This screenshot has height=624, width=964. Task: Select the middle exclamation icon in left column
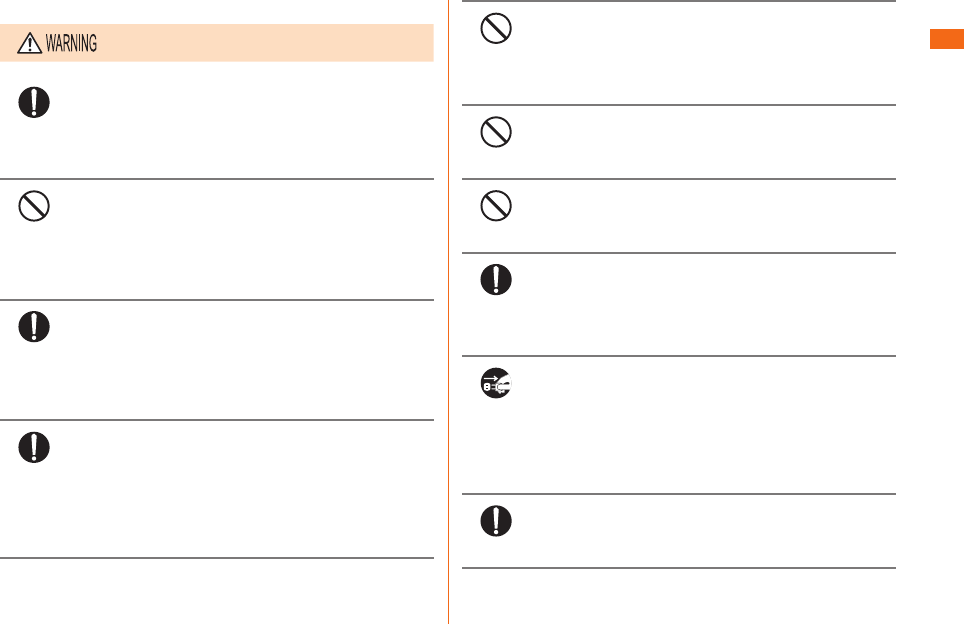click(x=34, y=326)
